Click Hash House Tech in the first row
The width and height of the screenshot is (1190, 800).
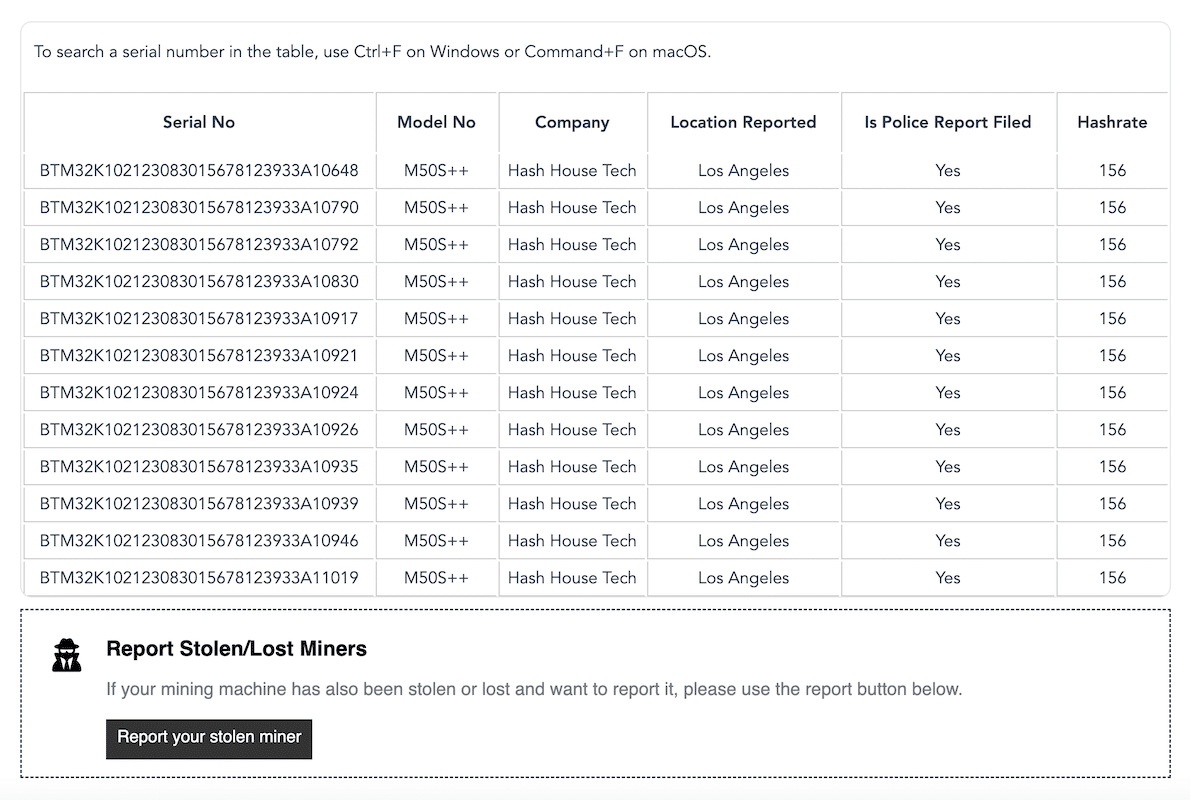click(572, 170)
